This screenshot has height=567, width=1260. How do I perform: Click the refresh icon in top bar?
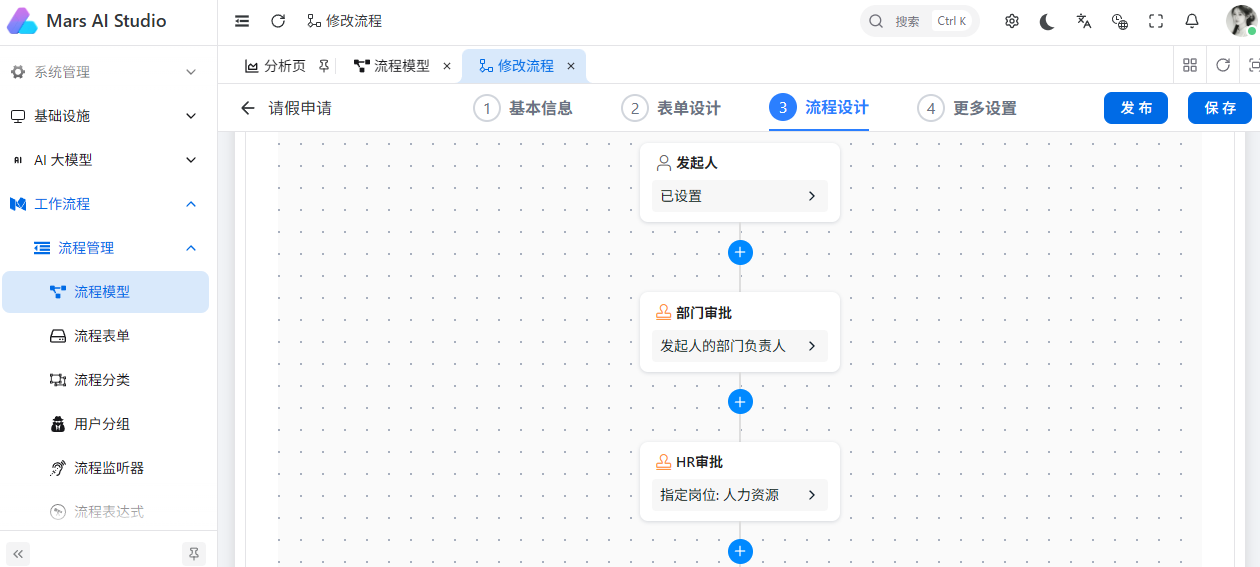278,21
